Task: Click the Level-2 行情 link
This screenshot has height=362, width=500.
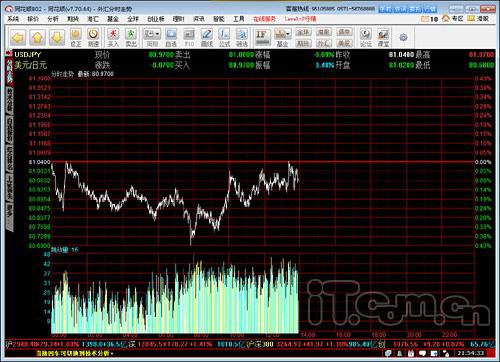Action: (300, 19)
